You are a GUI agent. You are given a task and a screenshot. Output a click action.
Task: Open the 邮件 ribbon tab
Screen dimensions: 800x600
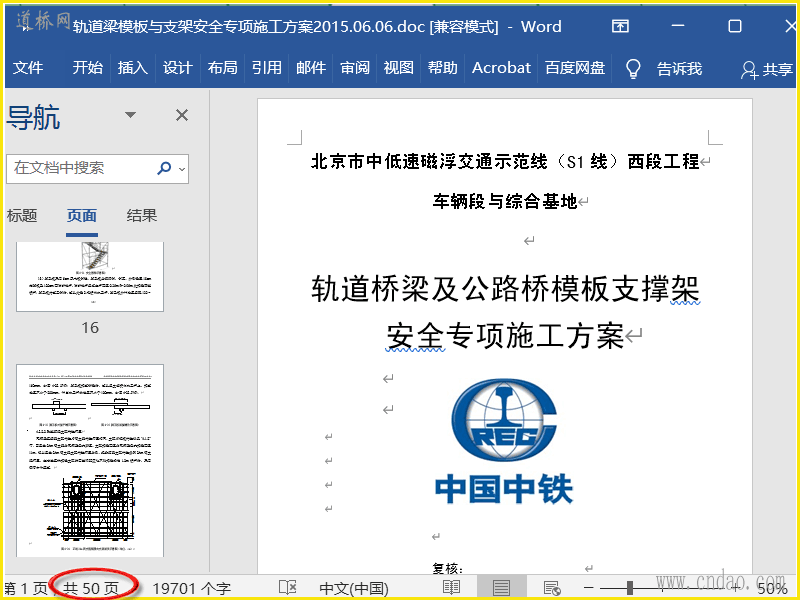[x=311, y=68]
